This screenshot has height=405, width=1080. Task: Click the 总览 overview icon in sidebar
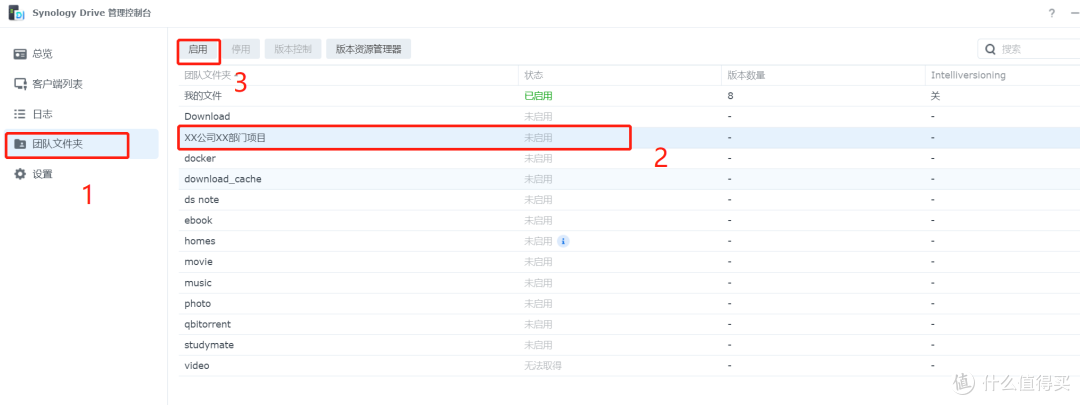[x=20, y=54]
